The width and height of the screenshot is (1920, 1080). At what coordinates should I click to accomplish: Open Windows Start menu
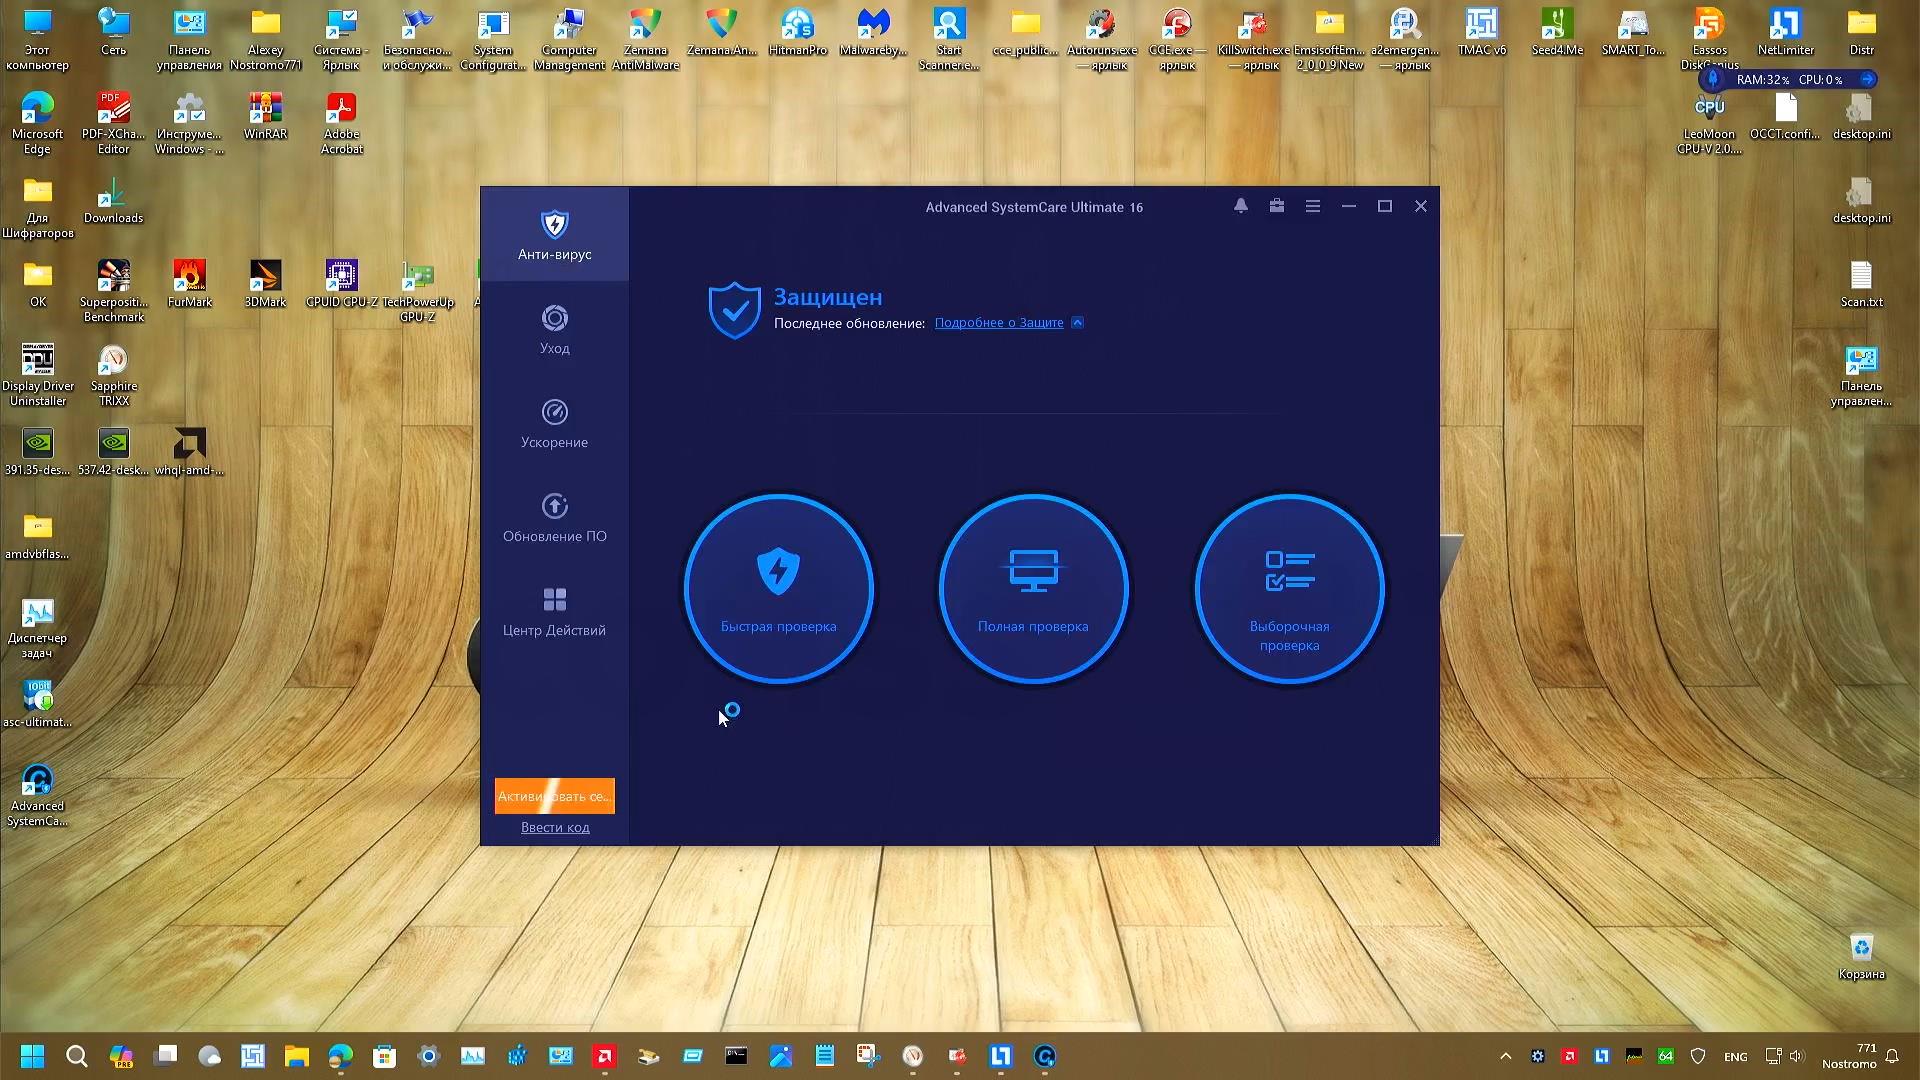tap(32, 1056)
